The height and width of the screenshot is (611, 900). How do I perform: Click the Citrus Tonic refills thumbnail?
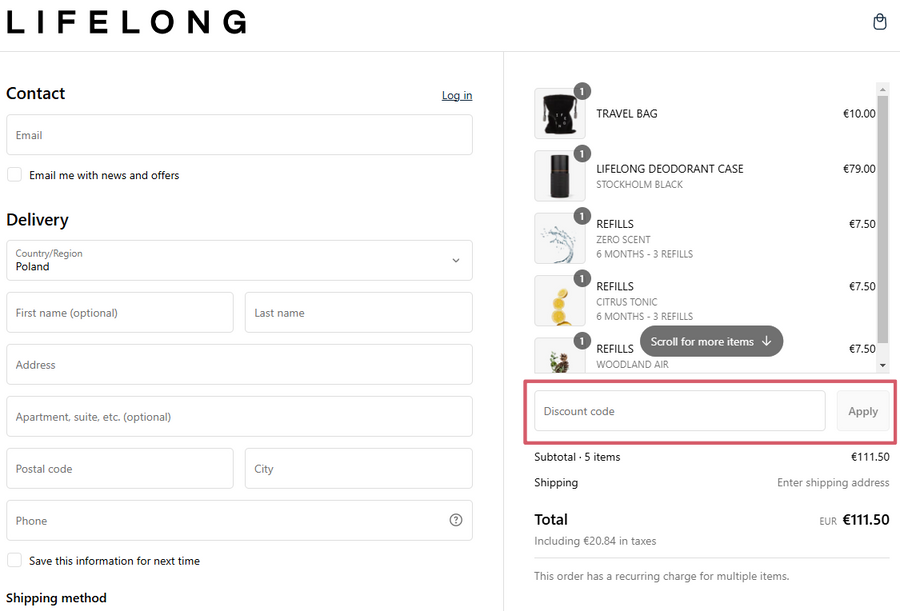560,300
